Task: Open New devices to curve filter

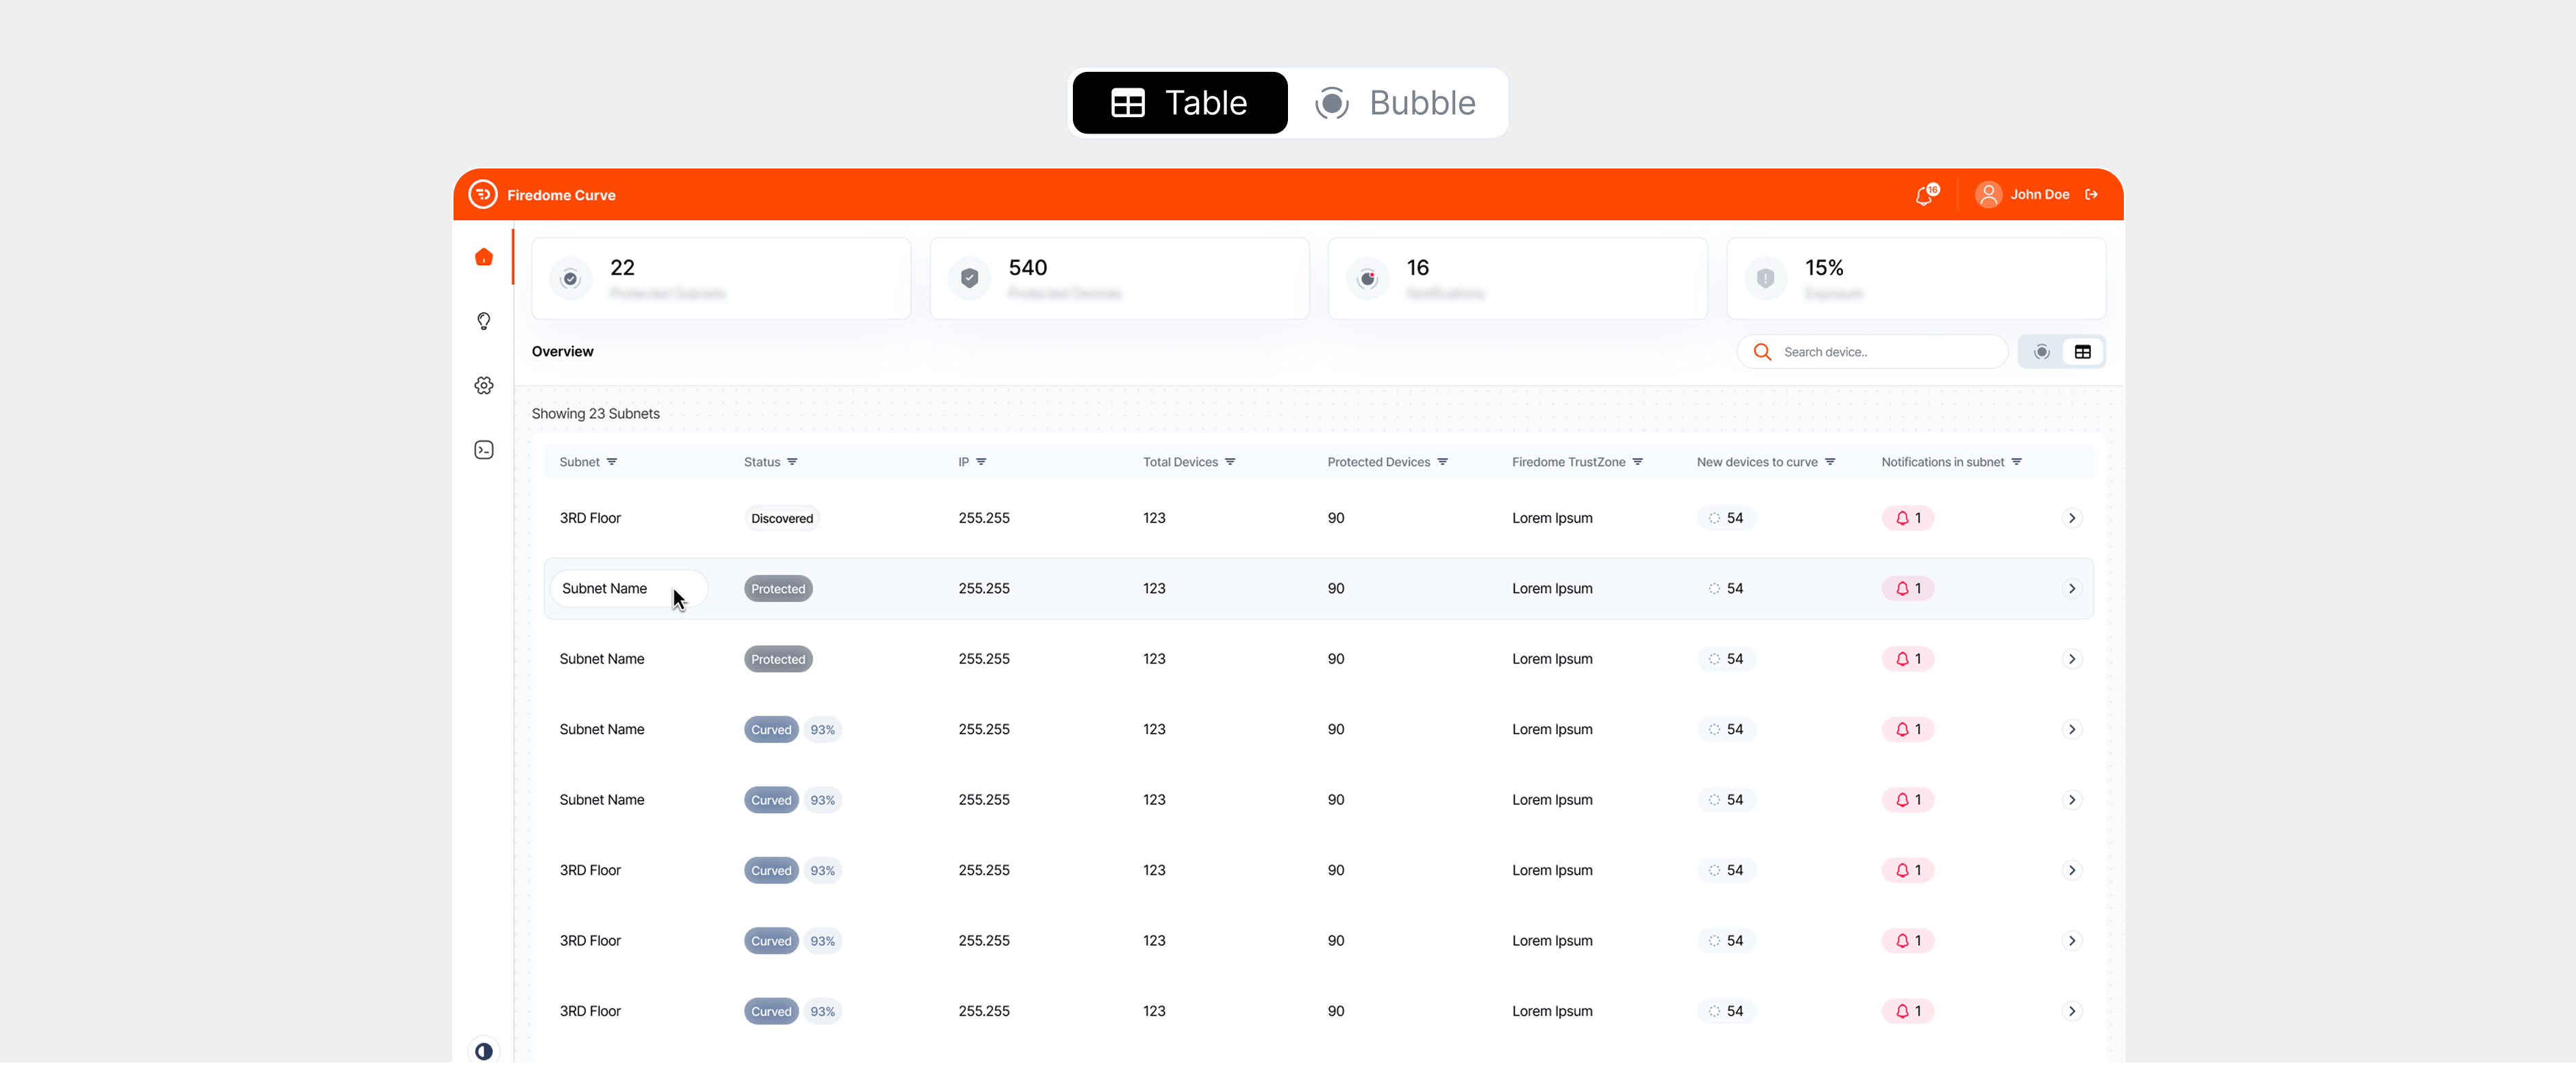Action: pos(1830,462)
